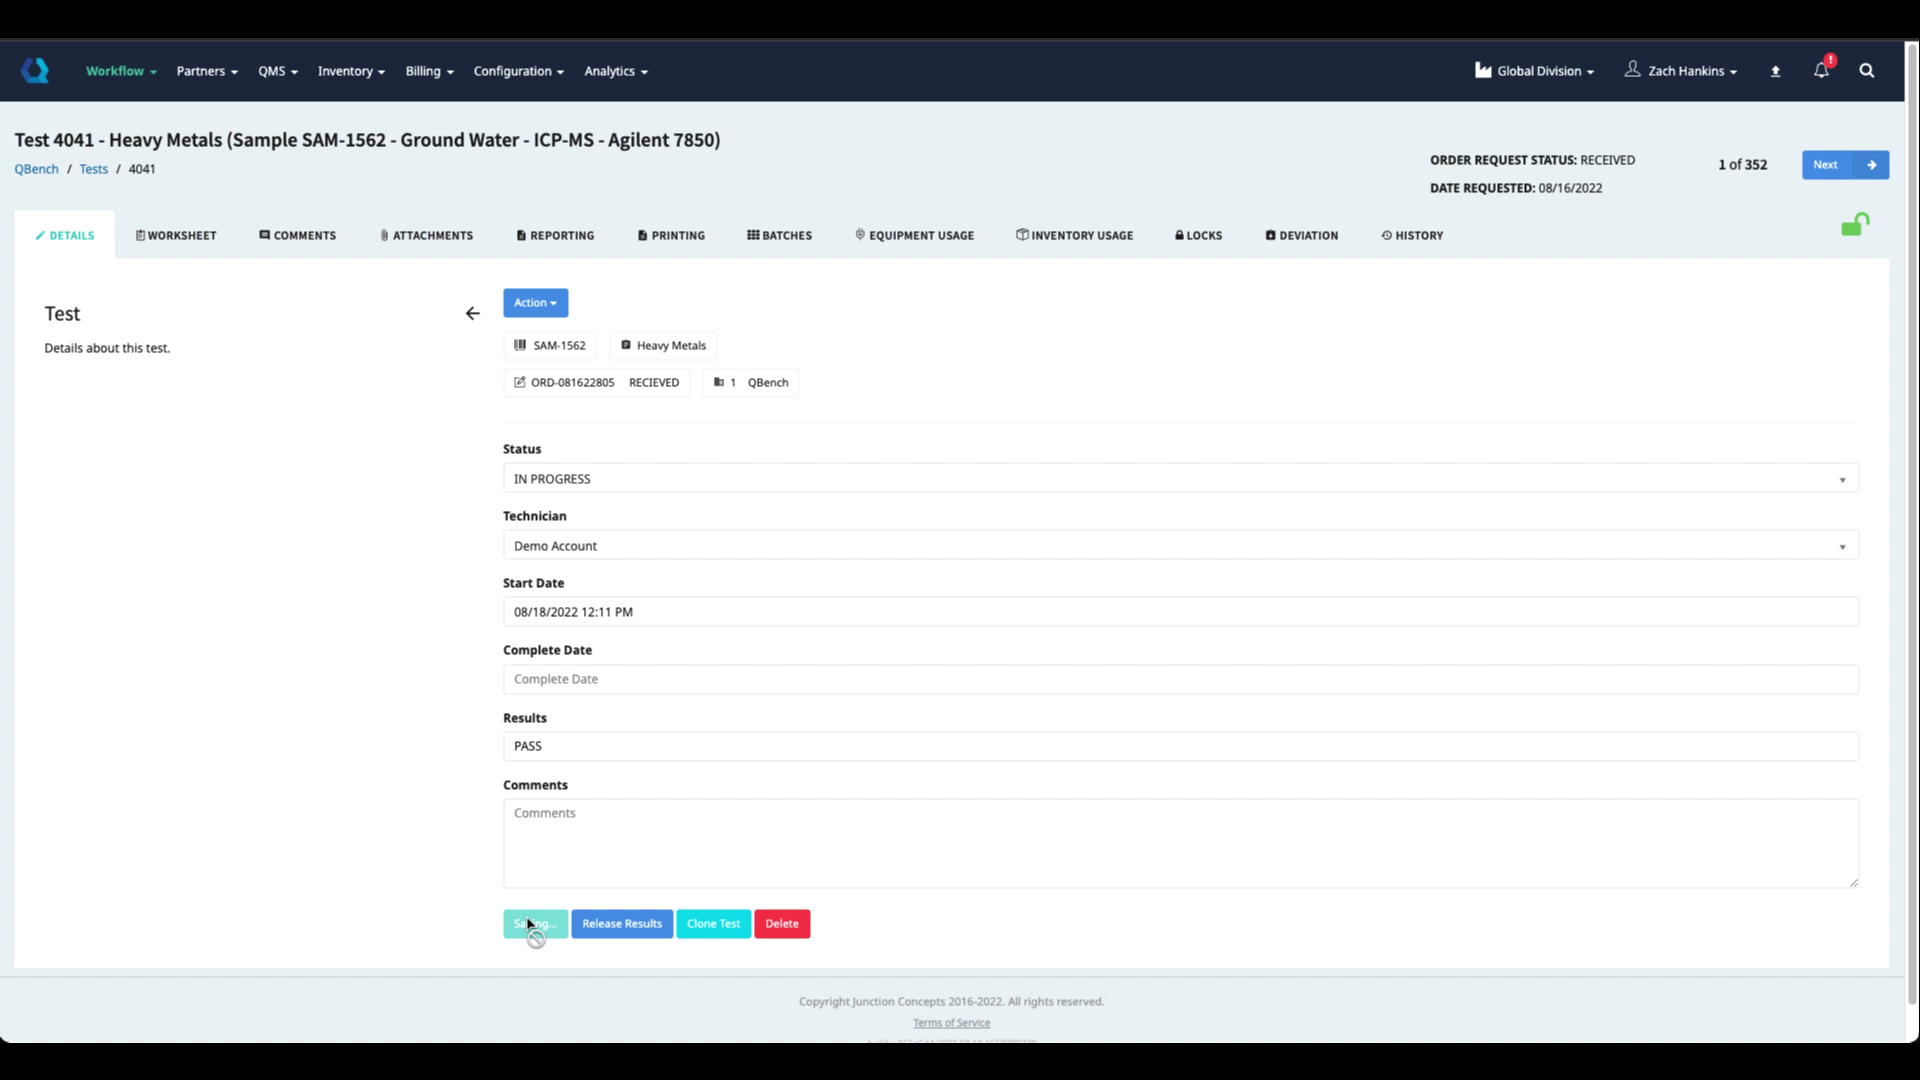The image size is (1920, 1080).
Task: Click the QBench logo icon
Action: (x=35, y=70)
